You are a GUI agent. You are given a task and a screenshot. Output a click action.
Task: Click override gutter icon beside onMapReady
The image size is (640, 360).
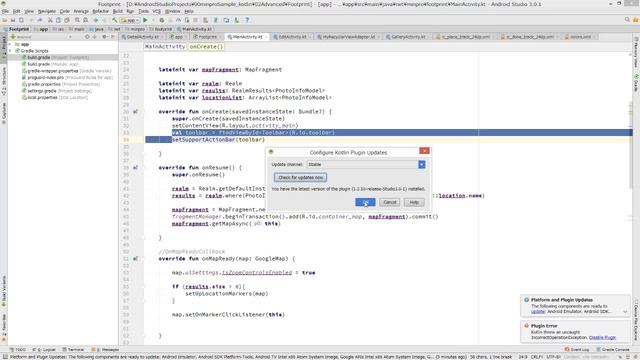(135, 258)
